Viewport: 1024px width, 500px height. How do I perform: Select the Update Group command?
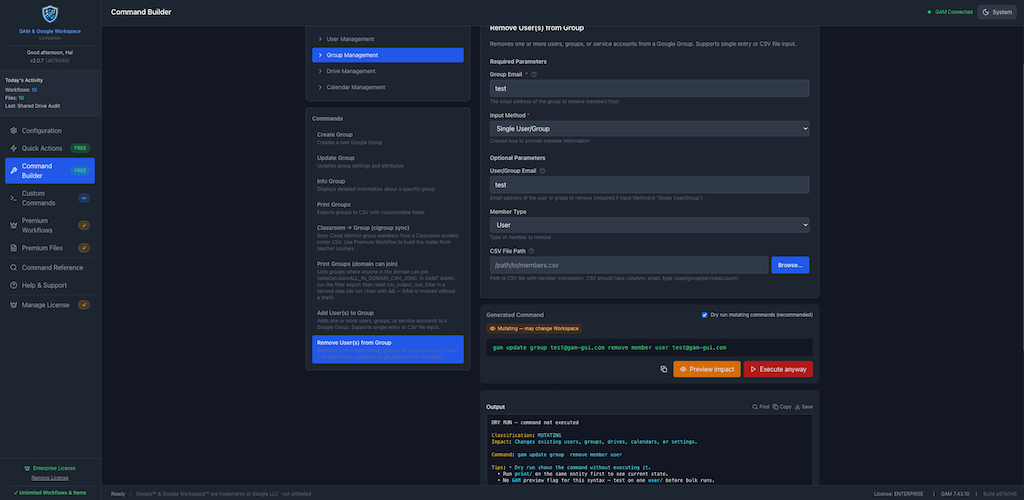pyautogui.click(x=388, y=161)
